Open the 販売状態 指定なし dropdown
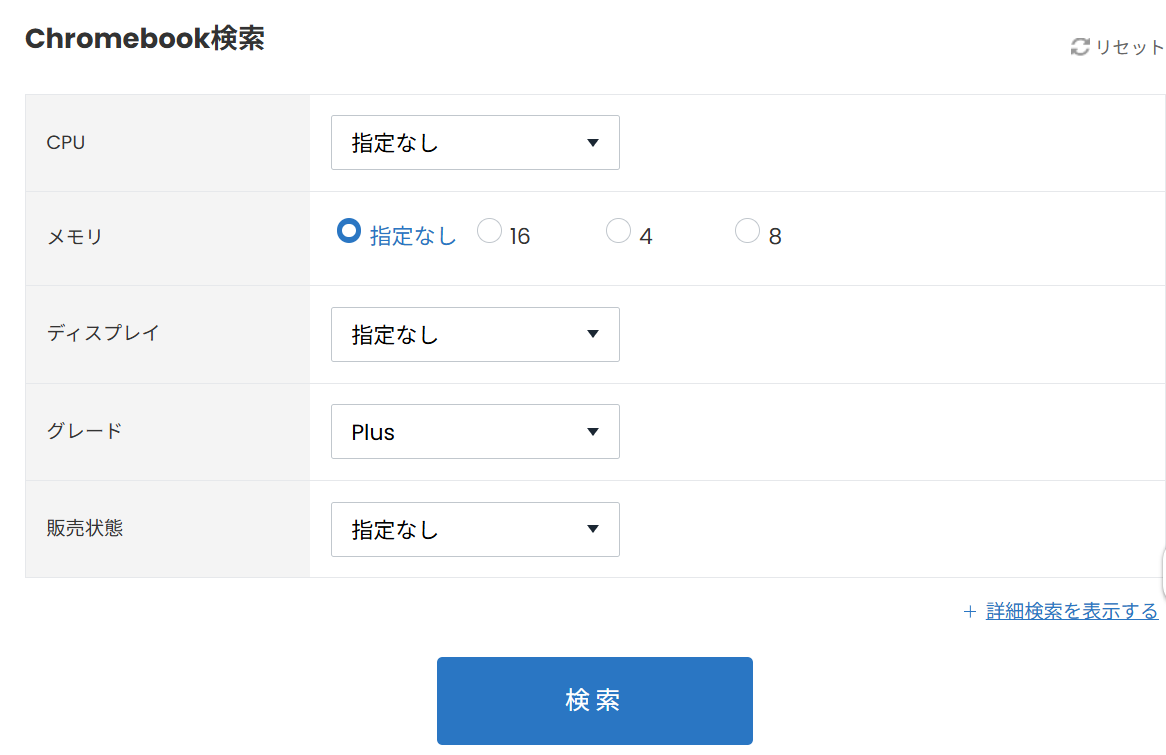Screen dimensions: 1166x755 (475, 529)
